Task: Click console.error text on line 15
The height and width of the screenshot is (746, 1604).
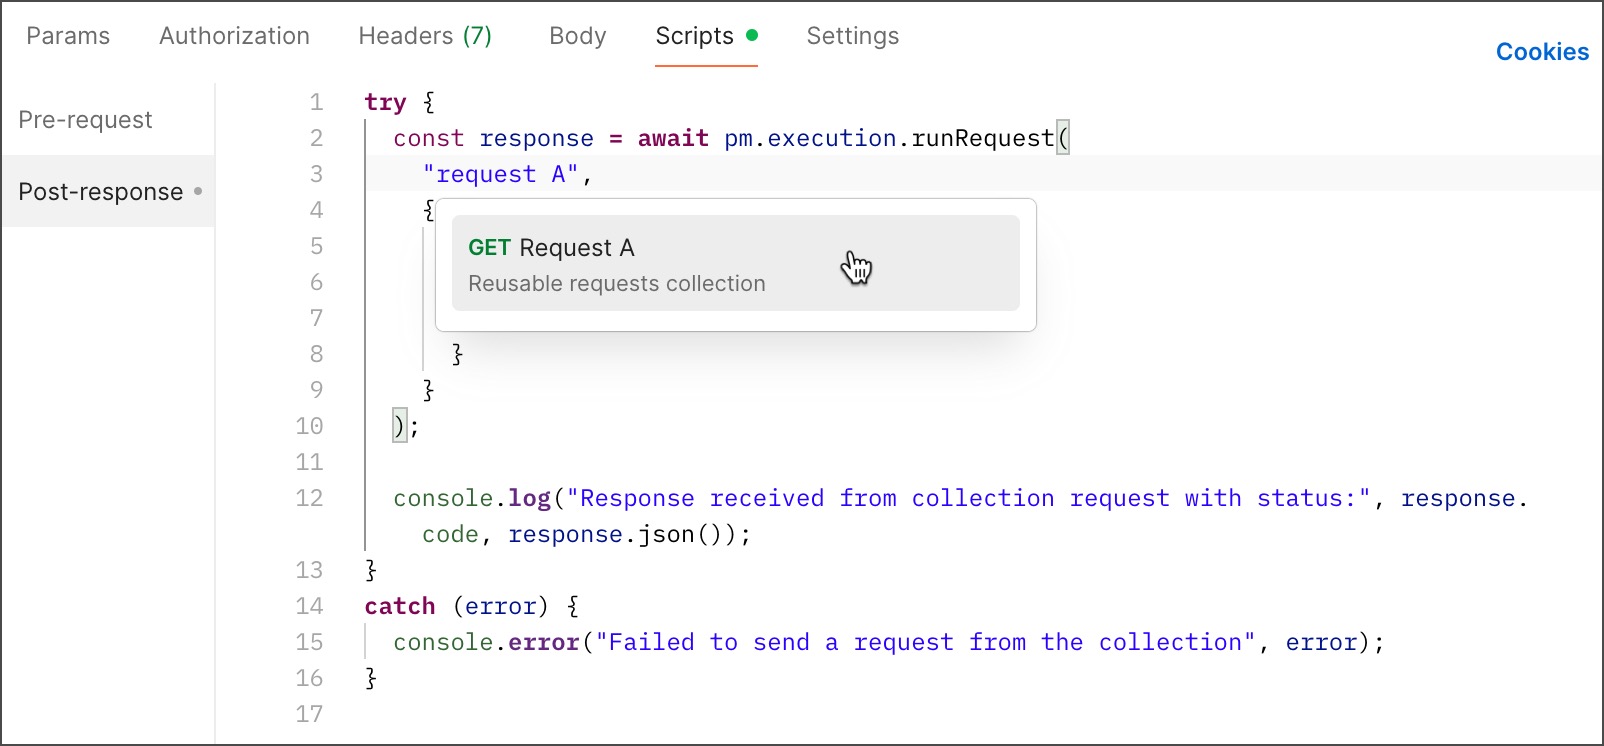Action: (x=486, y=643)
